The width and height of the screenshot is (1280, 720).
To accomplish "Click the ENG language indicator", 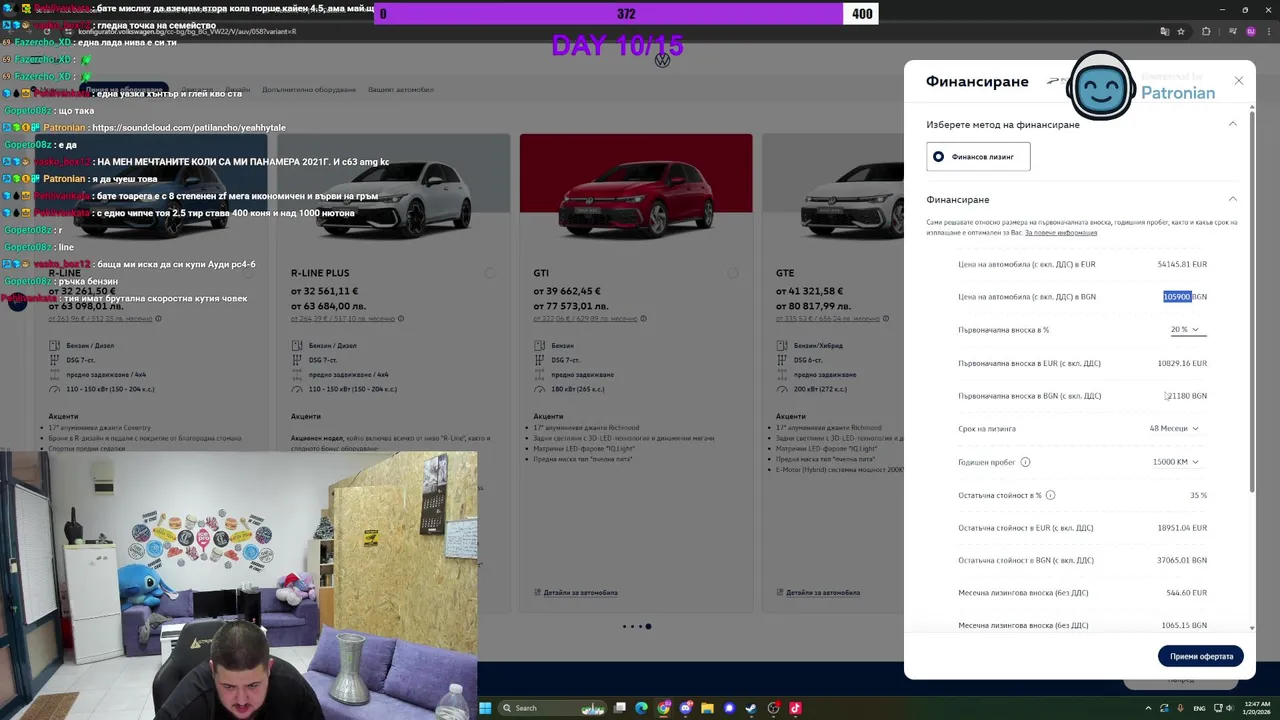I will (x=1199, y=708).
